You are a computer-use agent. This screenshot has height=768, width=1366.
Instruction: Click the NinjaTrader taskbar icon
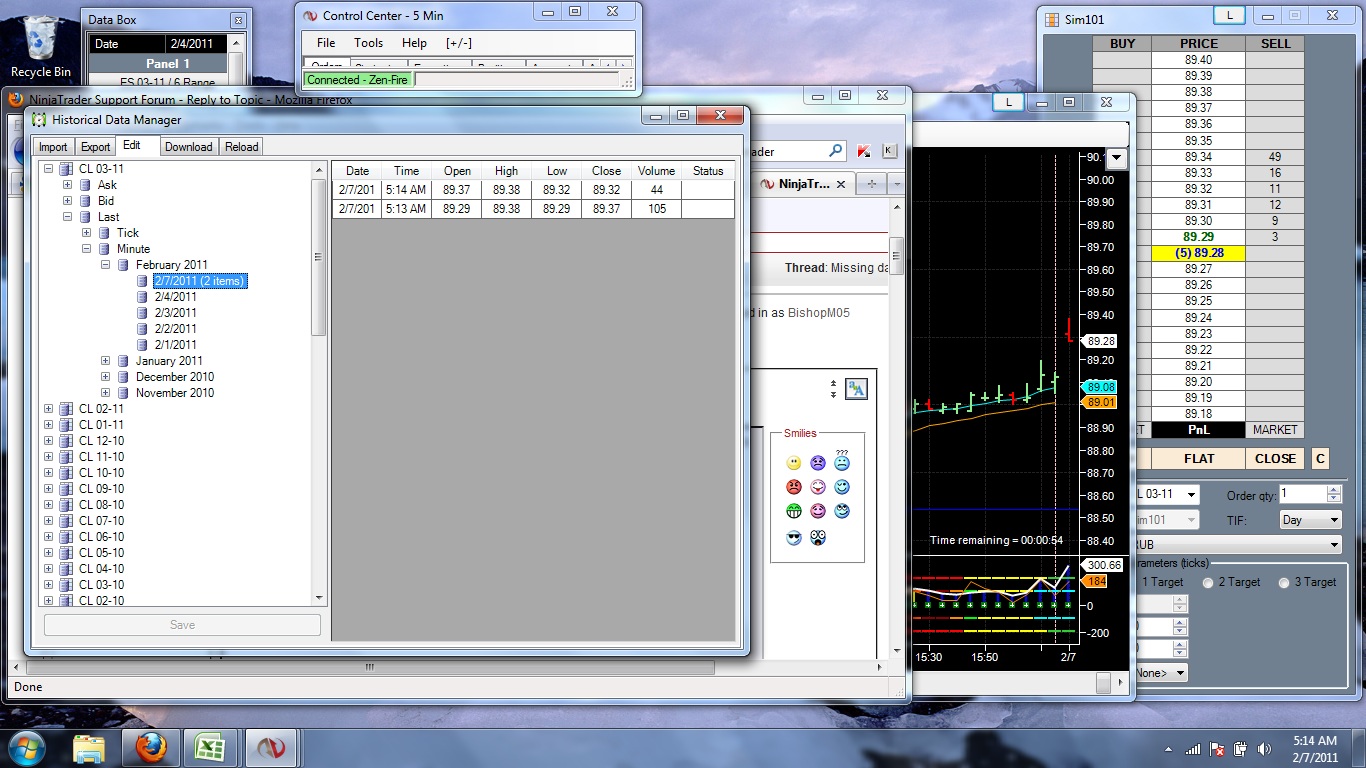pos(271,748)
